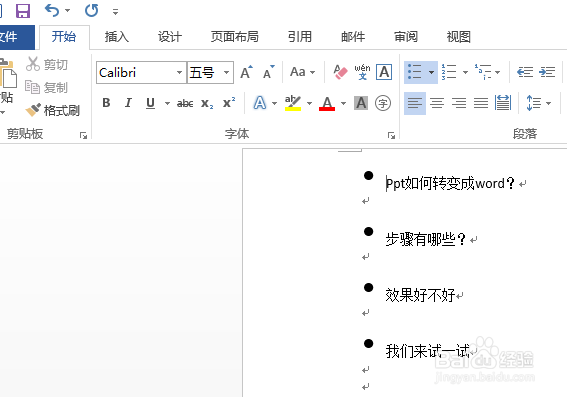
Task: Click the Decrease Indent icon
Action: (x=525, y=72)
